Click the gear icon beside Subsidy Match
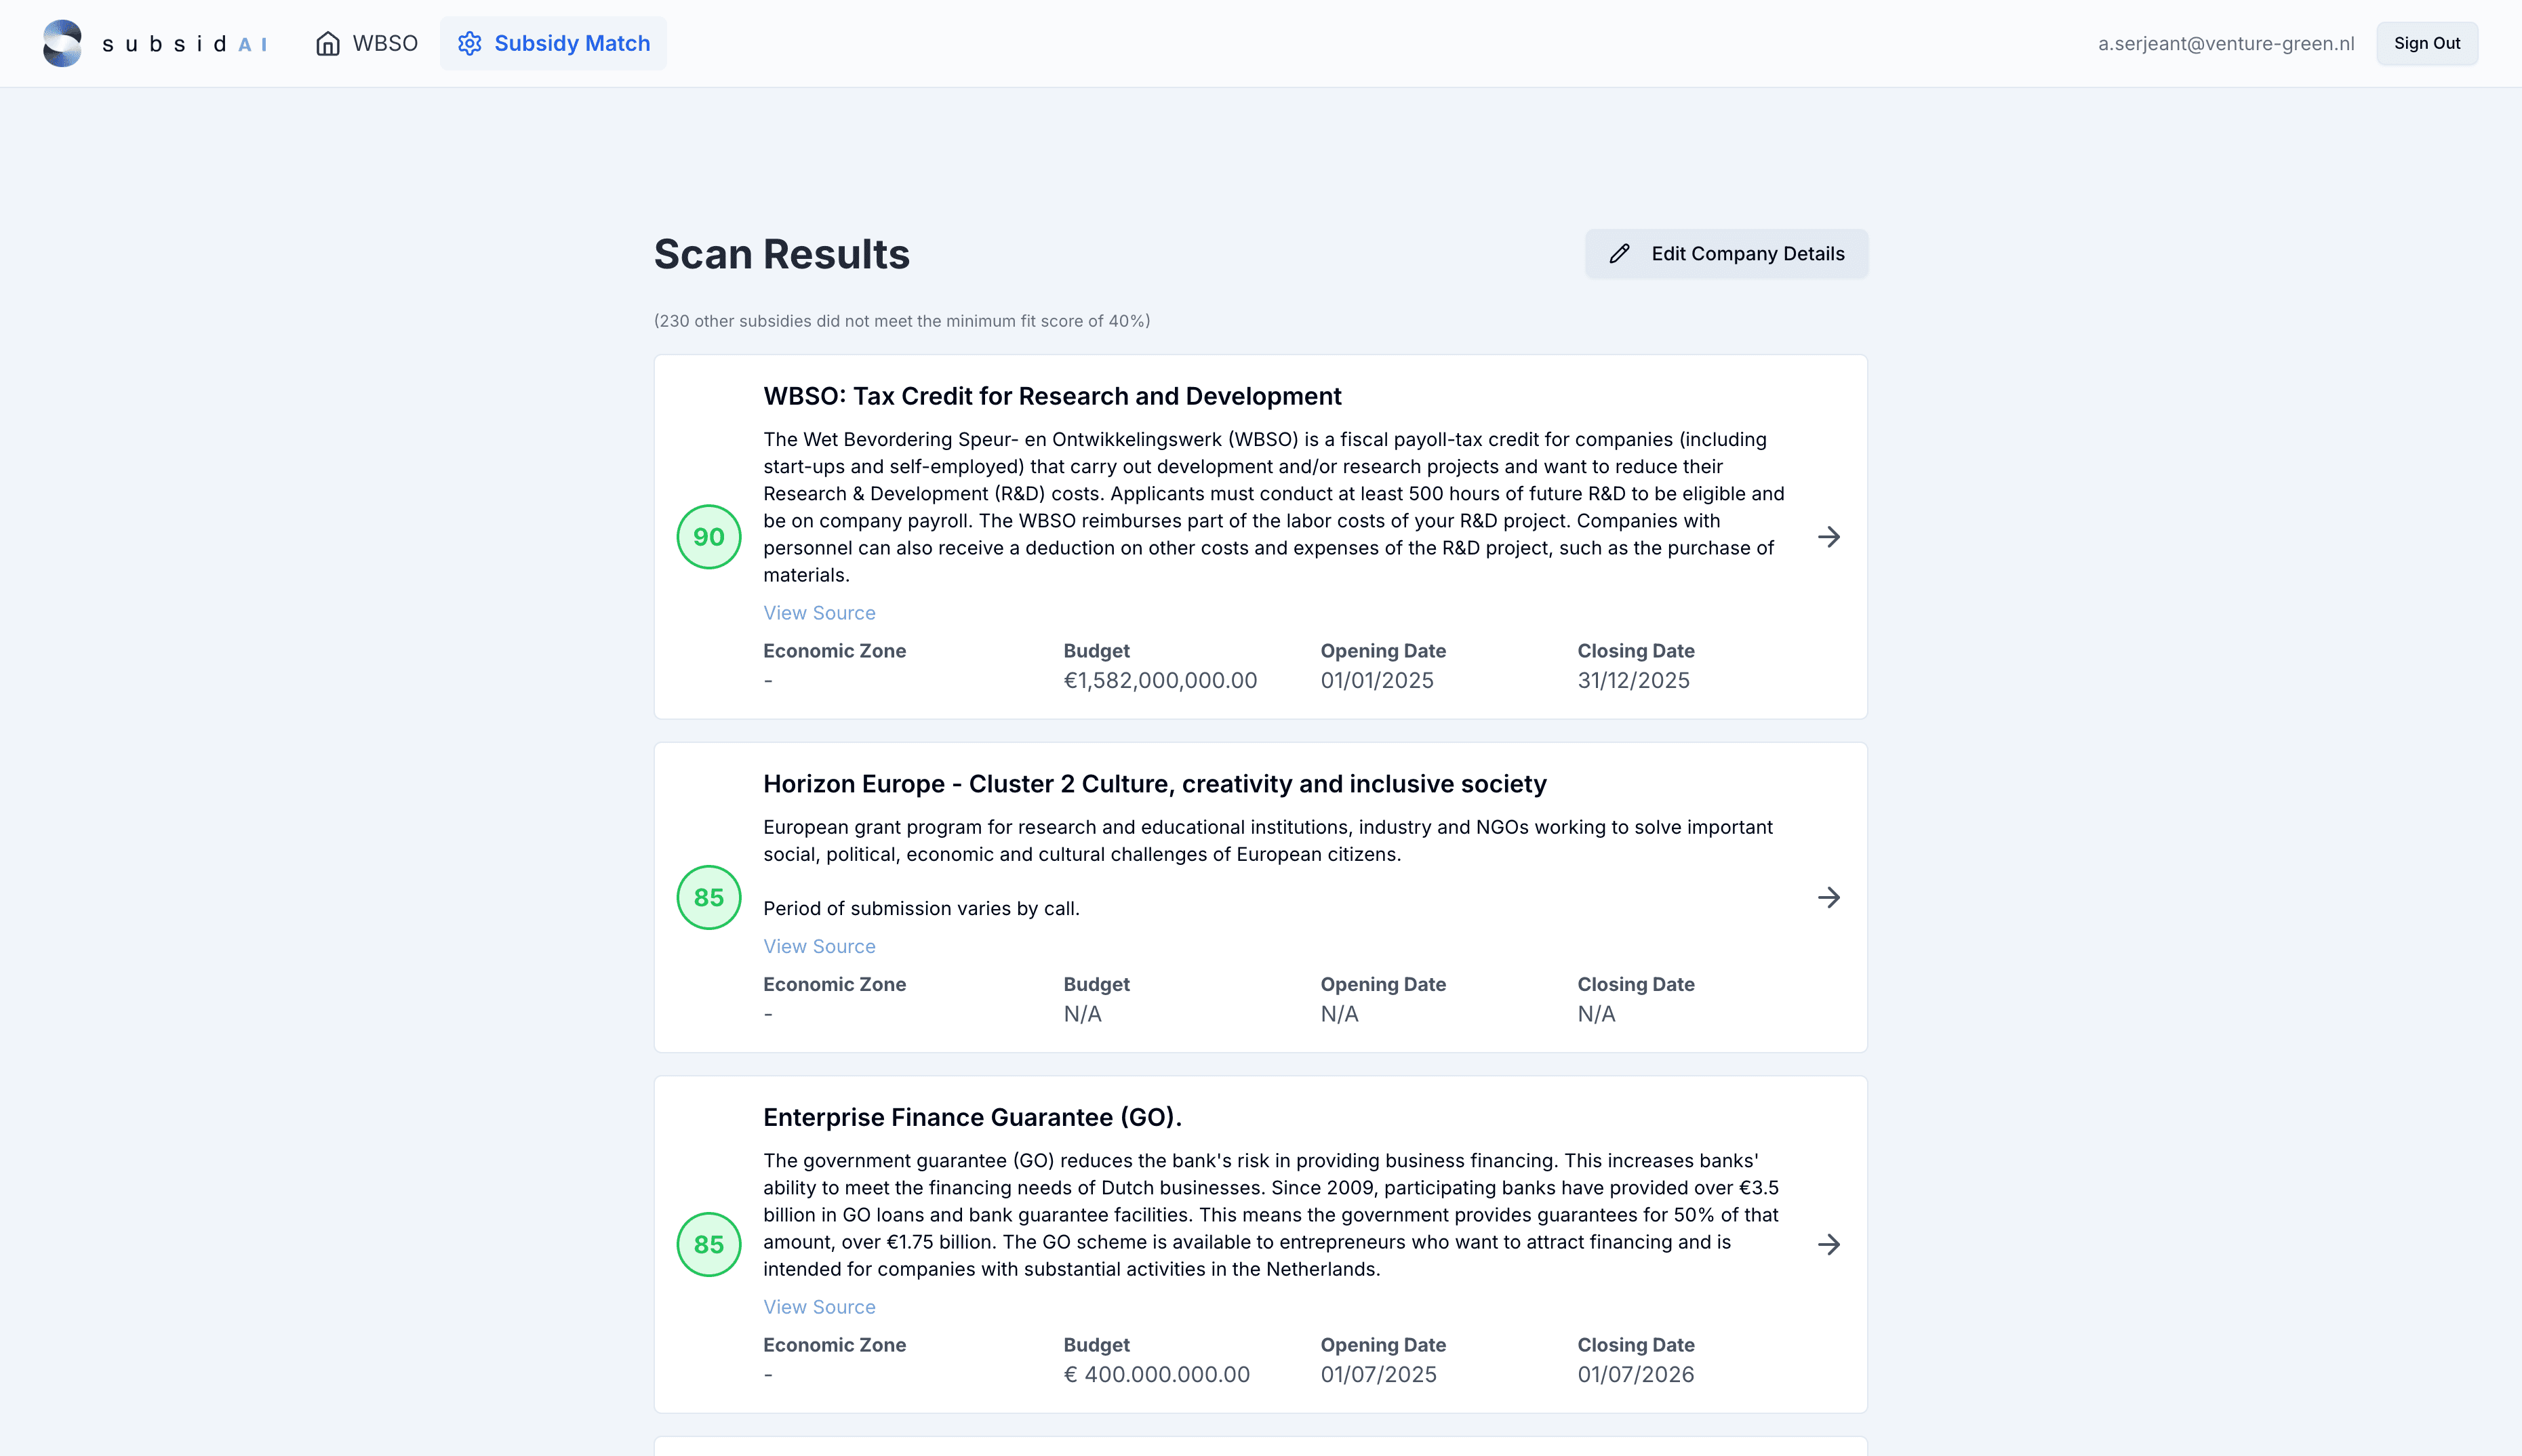 (x=469, y=43)
